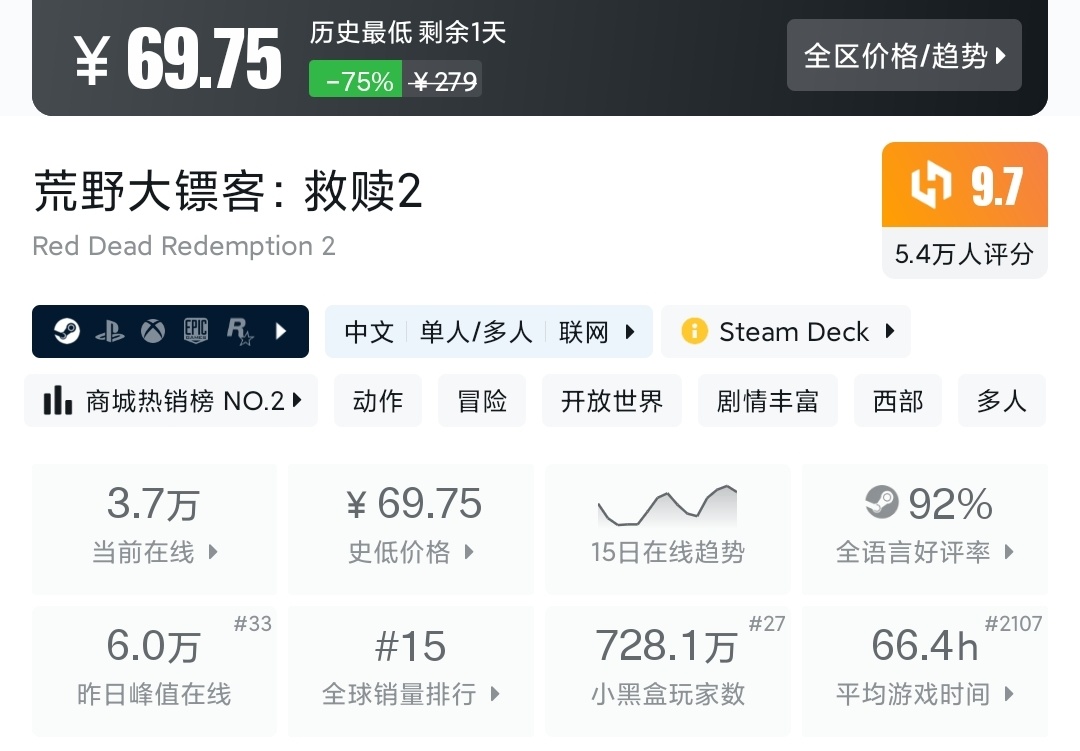Tap the Xiaoheihe score logo icon
The width and height of the screenshot is (1080, 751).
click(x=930, y=185)
